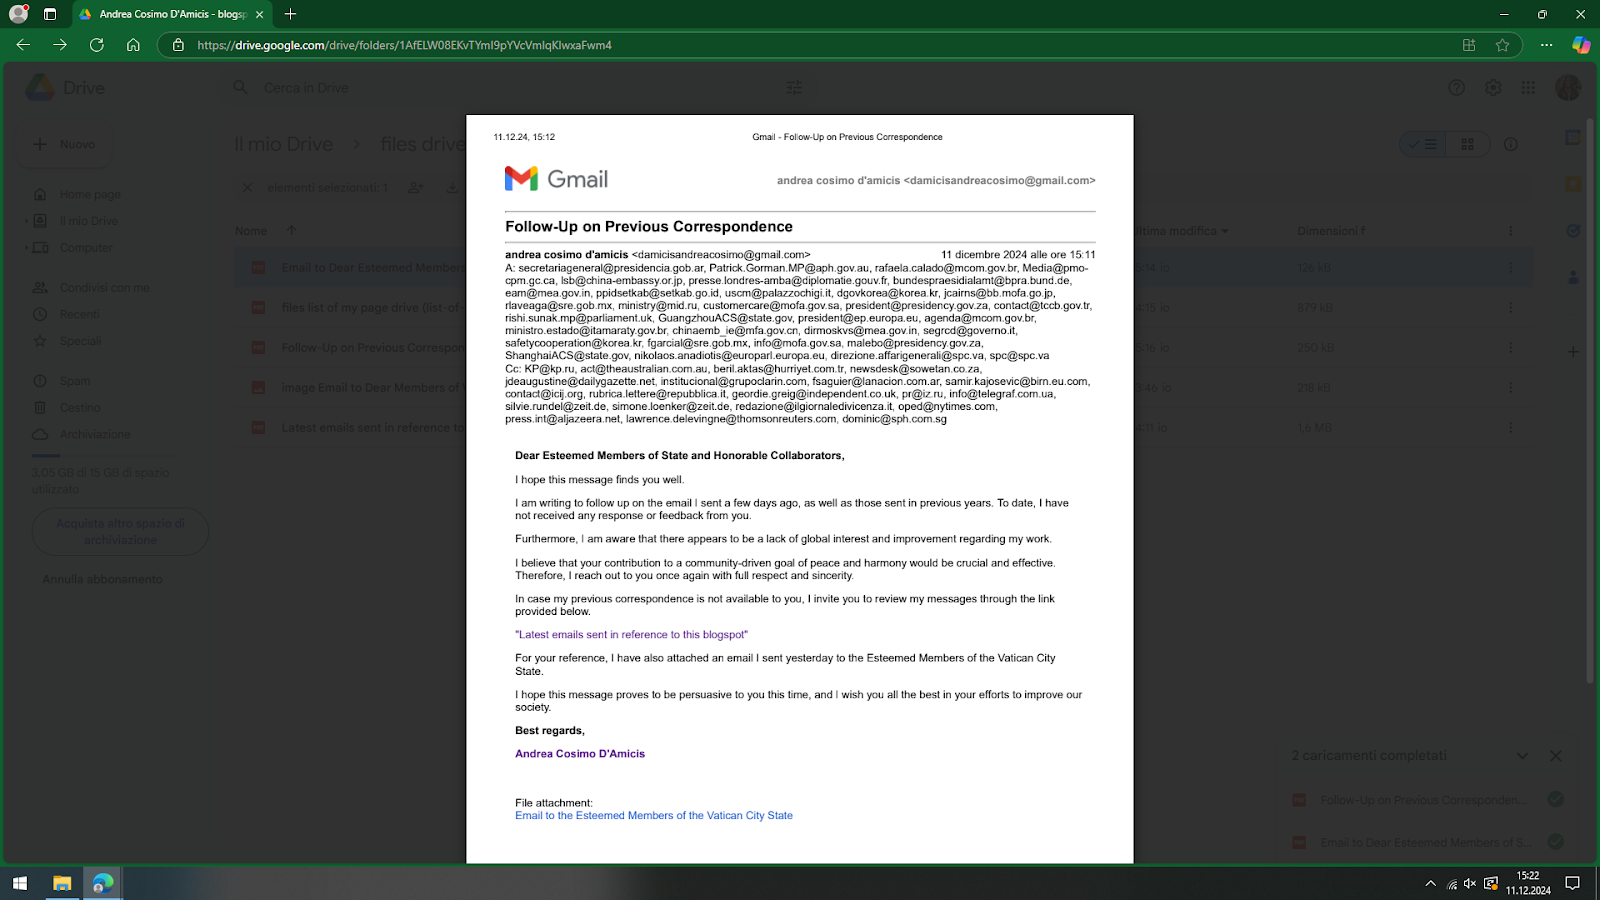Click the Annulla abbonamento link

tap(102, 579)
